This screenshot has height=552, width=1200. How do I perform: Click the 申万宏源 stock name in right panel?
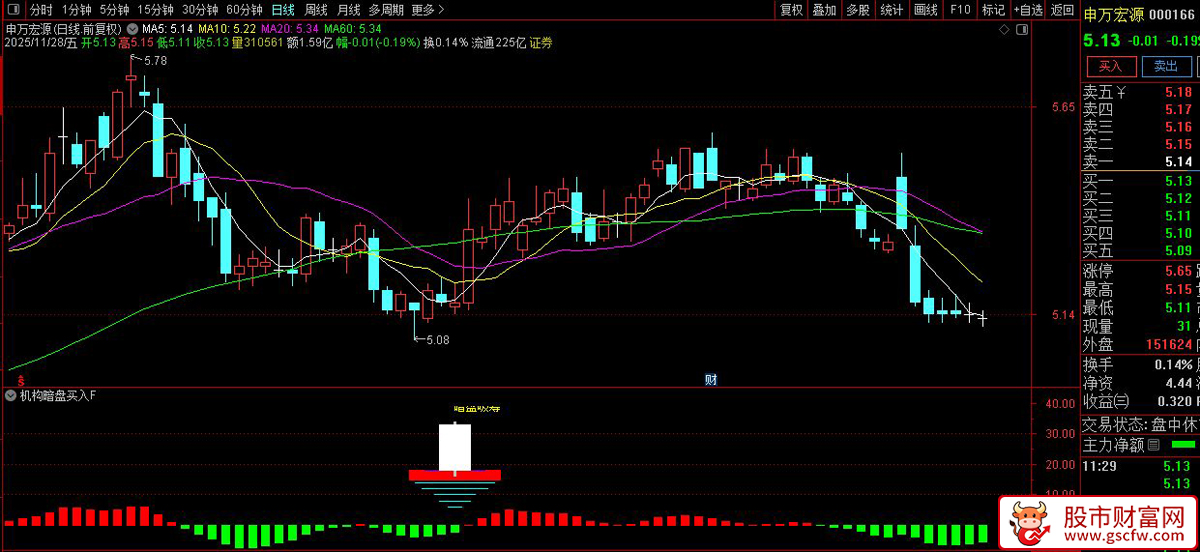click(1116, 13)
